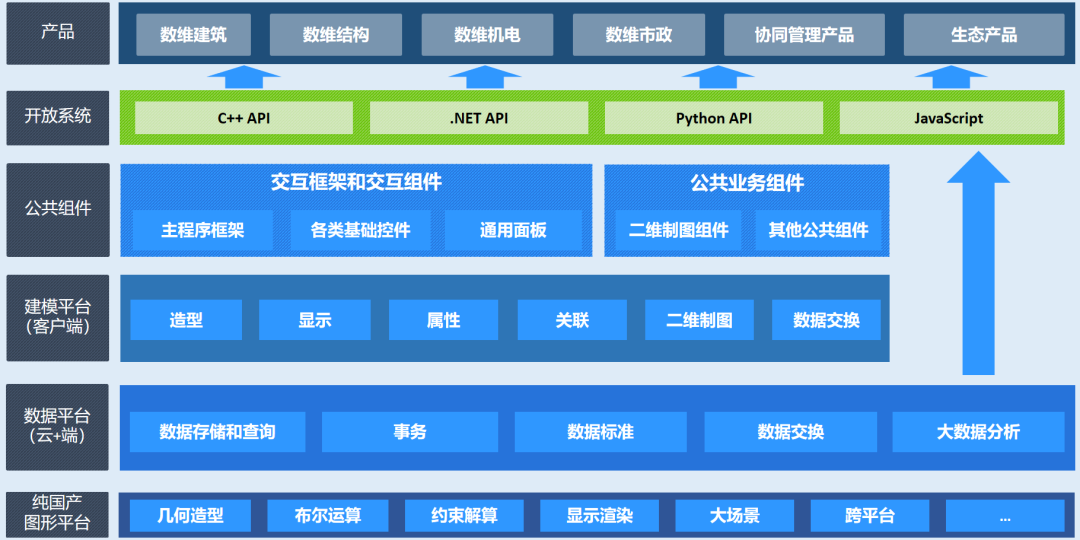Select the 主程序框架 component
1080x540 pixels.
click(x=203, y=230)
